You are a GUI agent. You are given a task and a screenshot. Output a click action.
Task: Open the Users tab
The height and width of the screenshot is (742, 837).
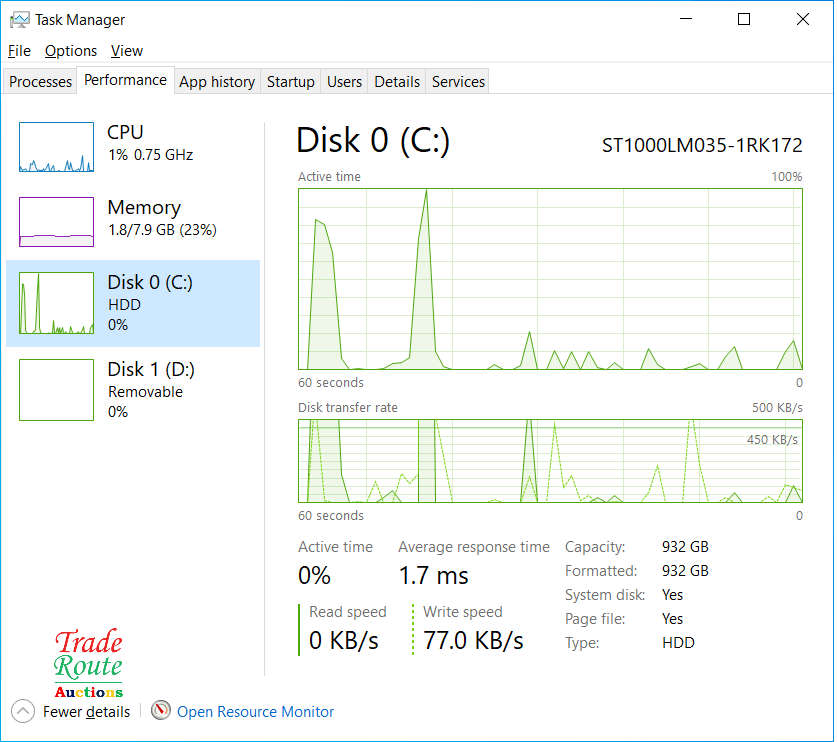pos(344,82)
